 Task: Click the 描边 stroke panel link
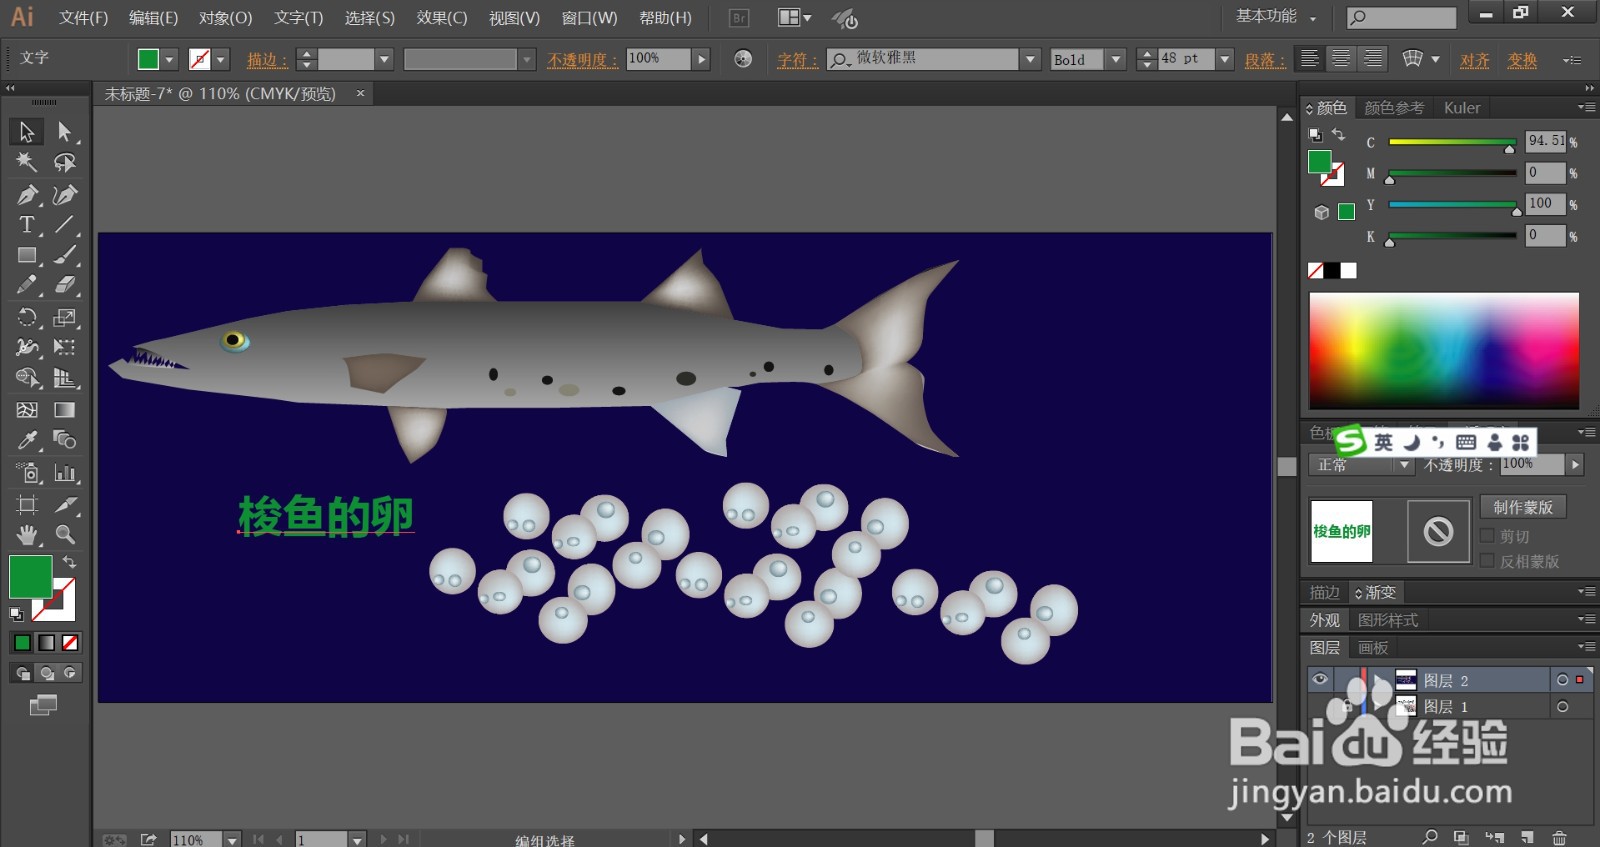point(267,60)
